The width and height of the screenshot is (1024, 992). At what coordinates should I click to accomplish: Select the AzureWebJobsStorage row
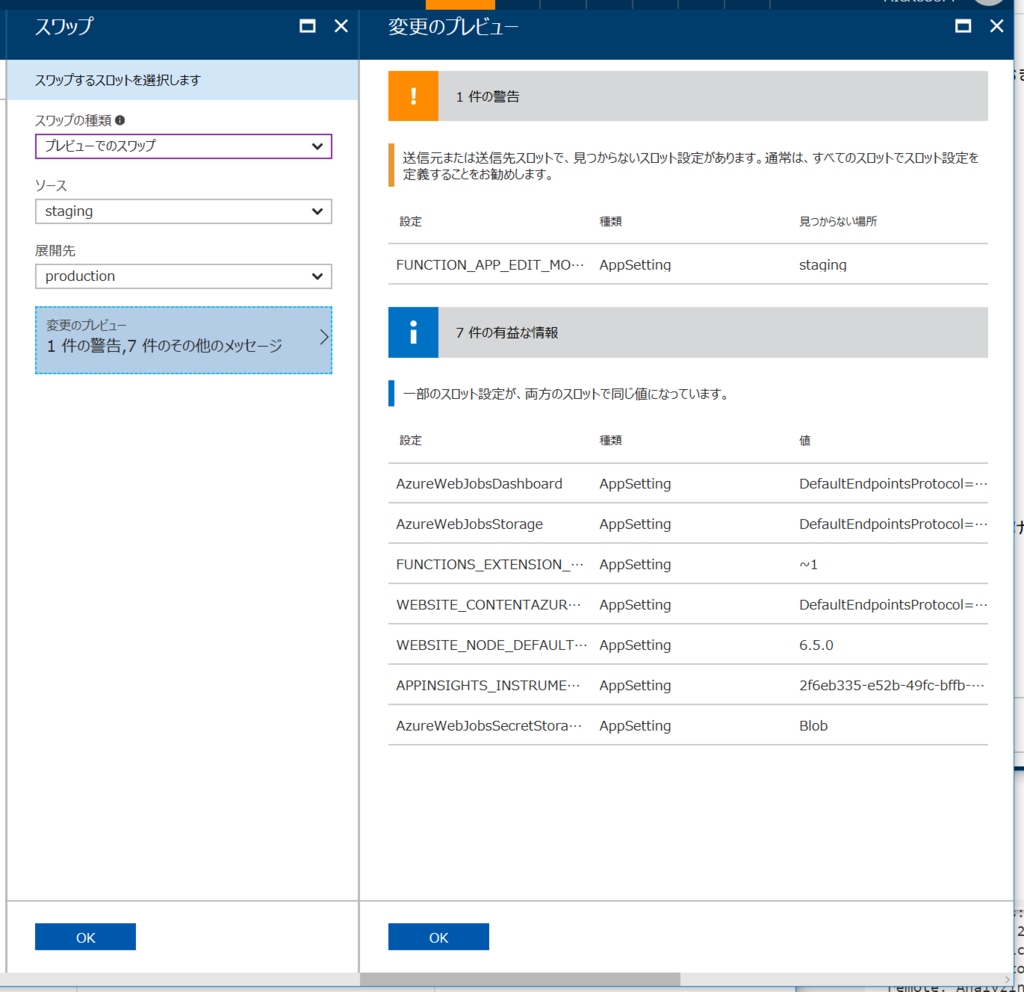pyautogui.click(x=688, y=524)
